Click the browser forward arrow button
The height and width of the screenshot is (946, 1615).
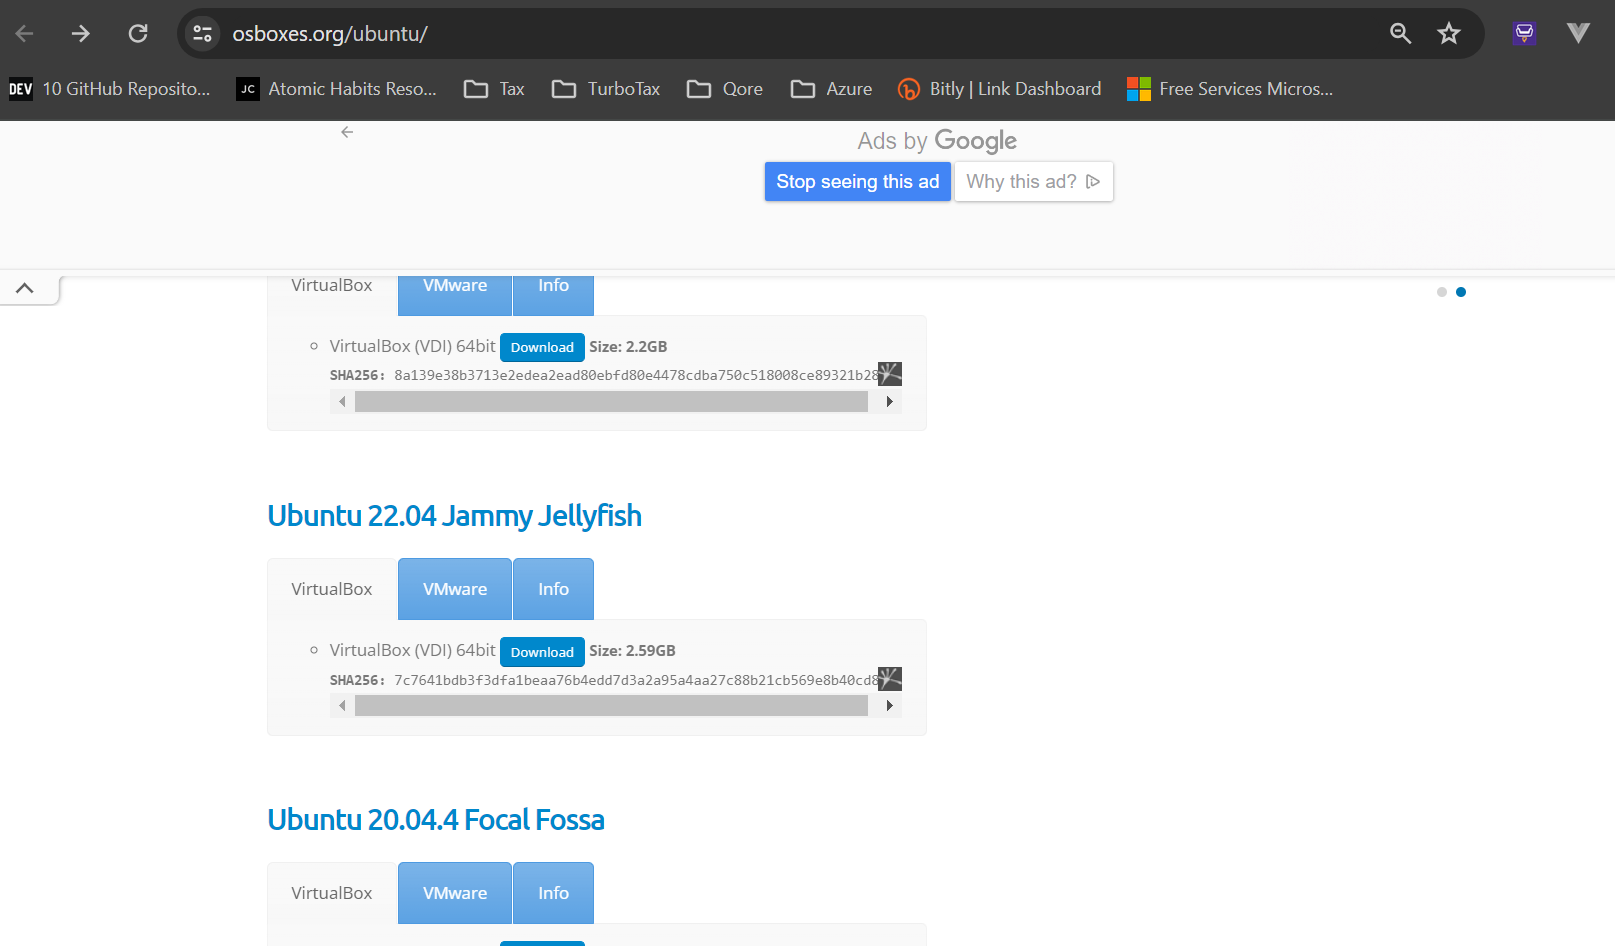81,34
